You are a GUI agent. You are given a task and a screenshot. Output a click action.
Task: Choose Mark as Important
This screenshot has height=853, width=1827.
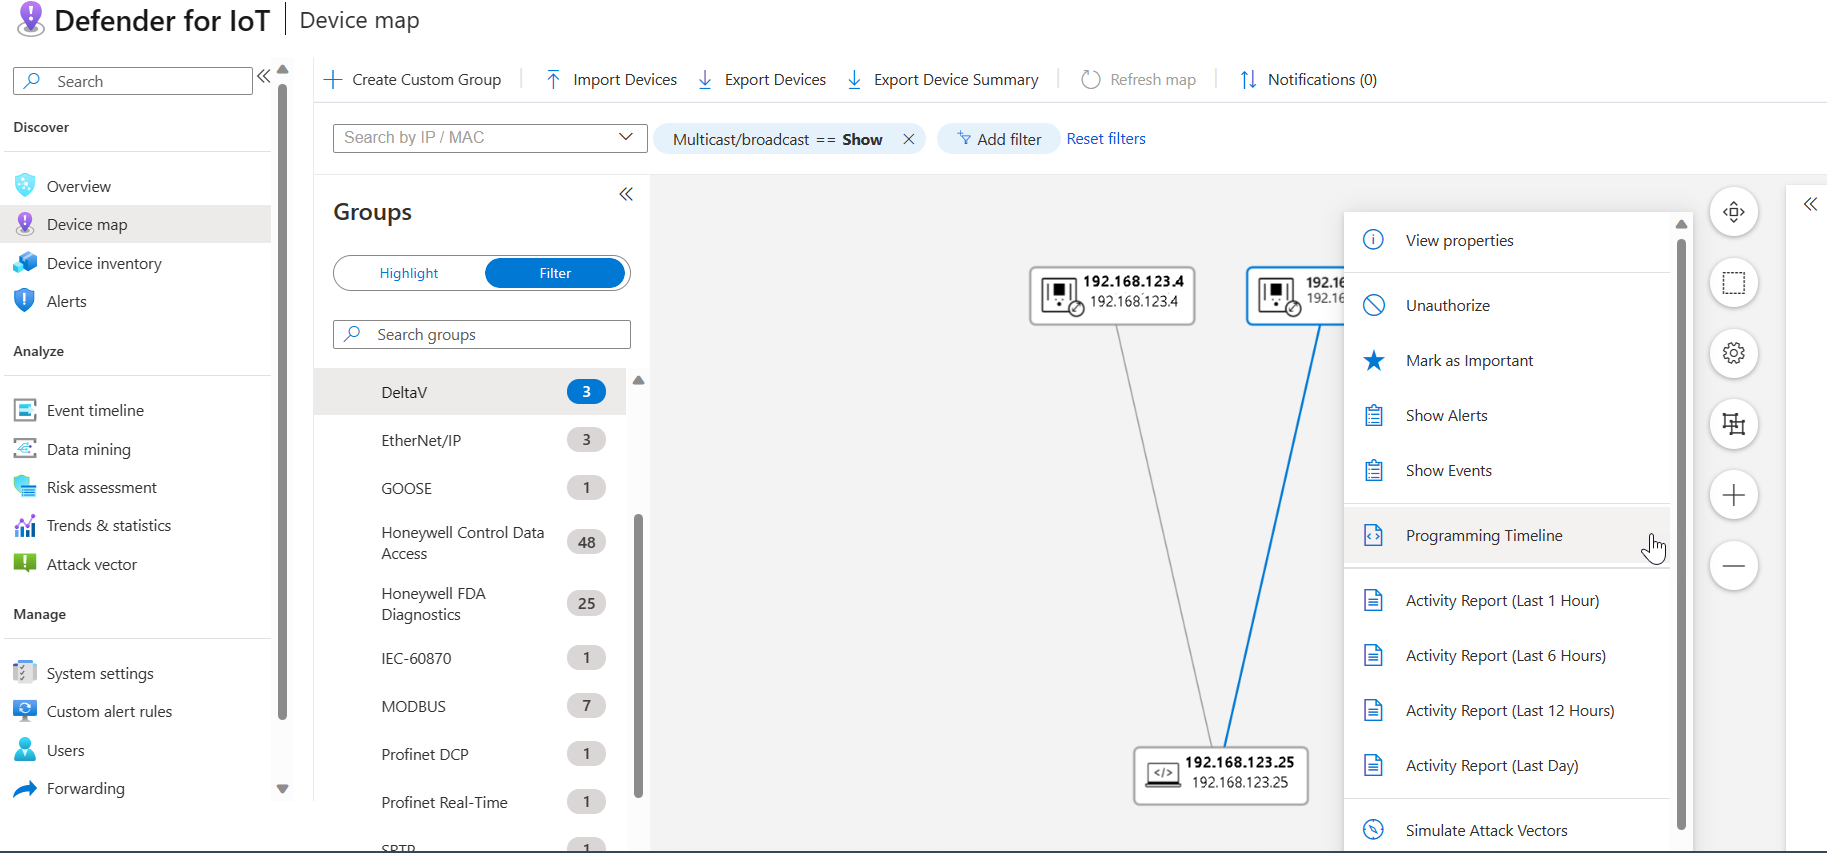coord(1507,360)
